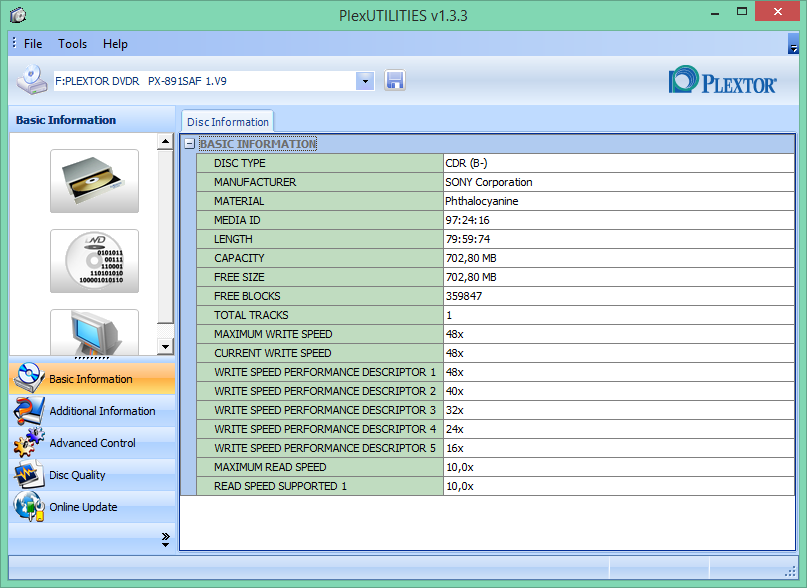
Task: Select WRITE SPEED PERFORMANCE DESCRIPTOR 4 label
Action: click(325, 429)
